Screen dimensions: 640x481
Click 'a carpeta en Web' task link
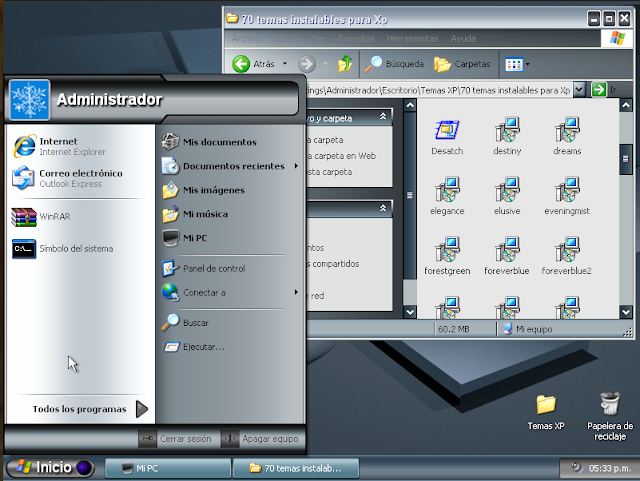[x=341, y=156]
